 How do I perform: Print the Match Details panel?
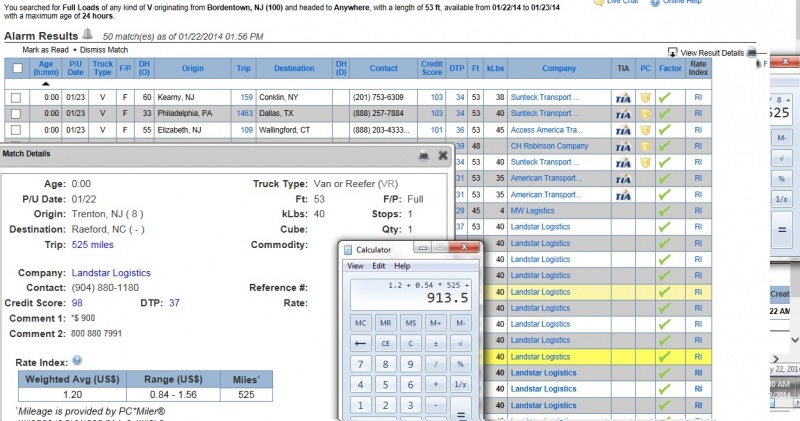423,156
